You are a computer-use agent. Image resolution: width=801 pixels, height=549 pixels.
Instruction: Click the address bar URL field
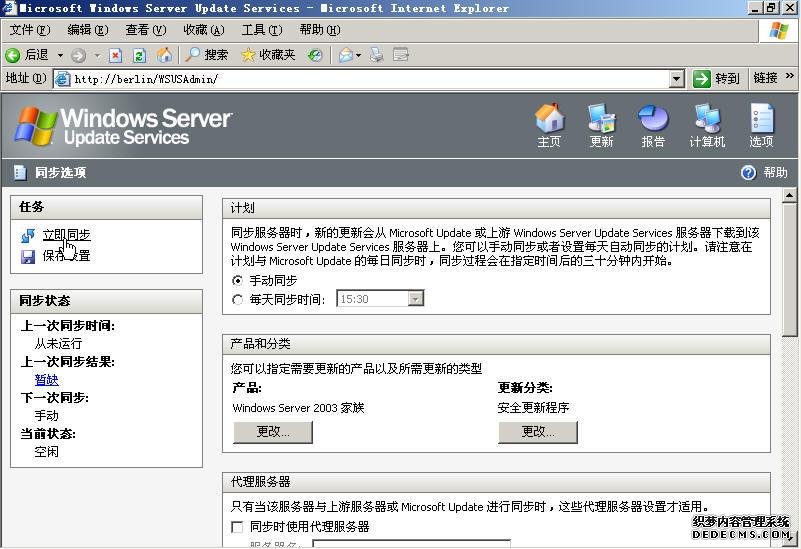370,79
